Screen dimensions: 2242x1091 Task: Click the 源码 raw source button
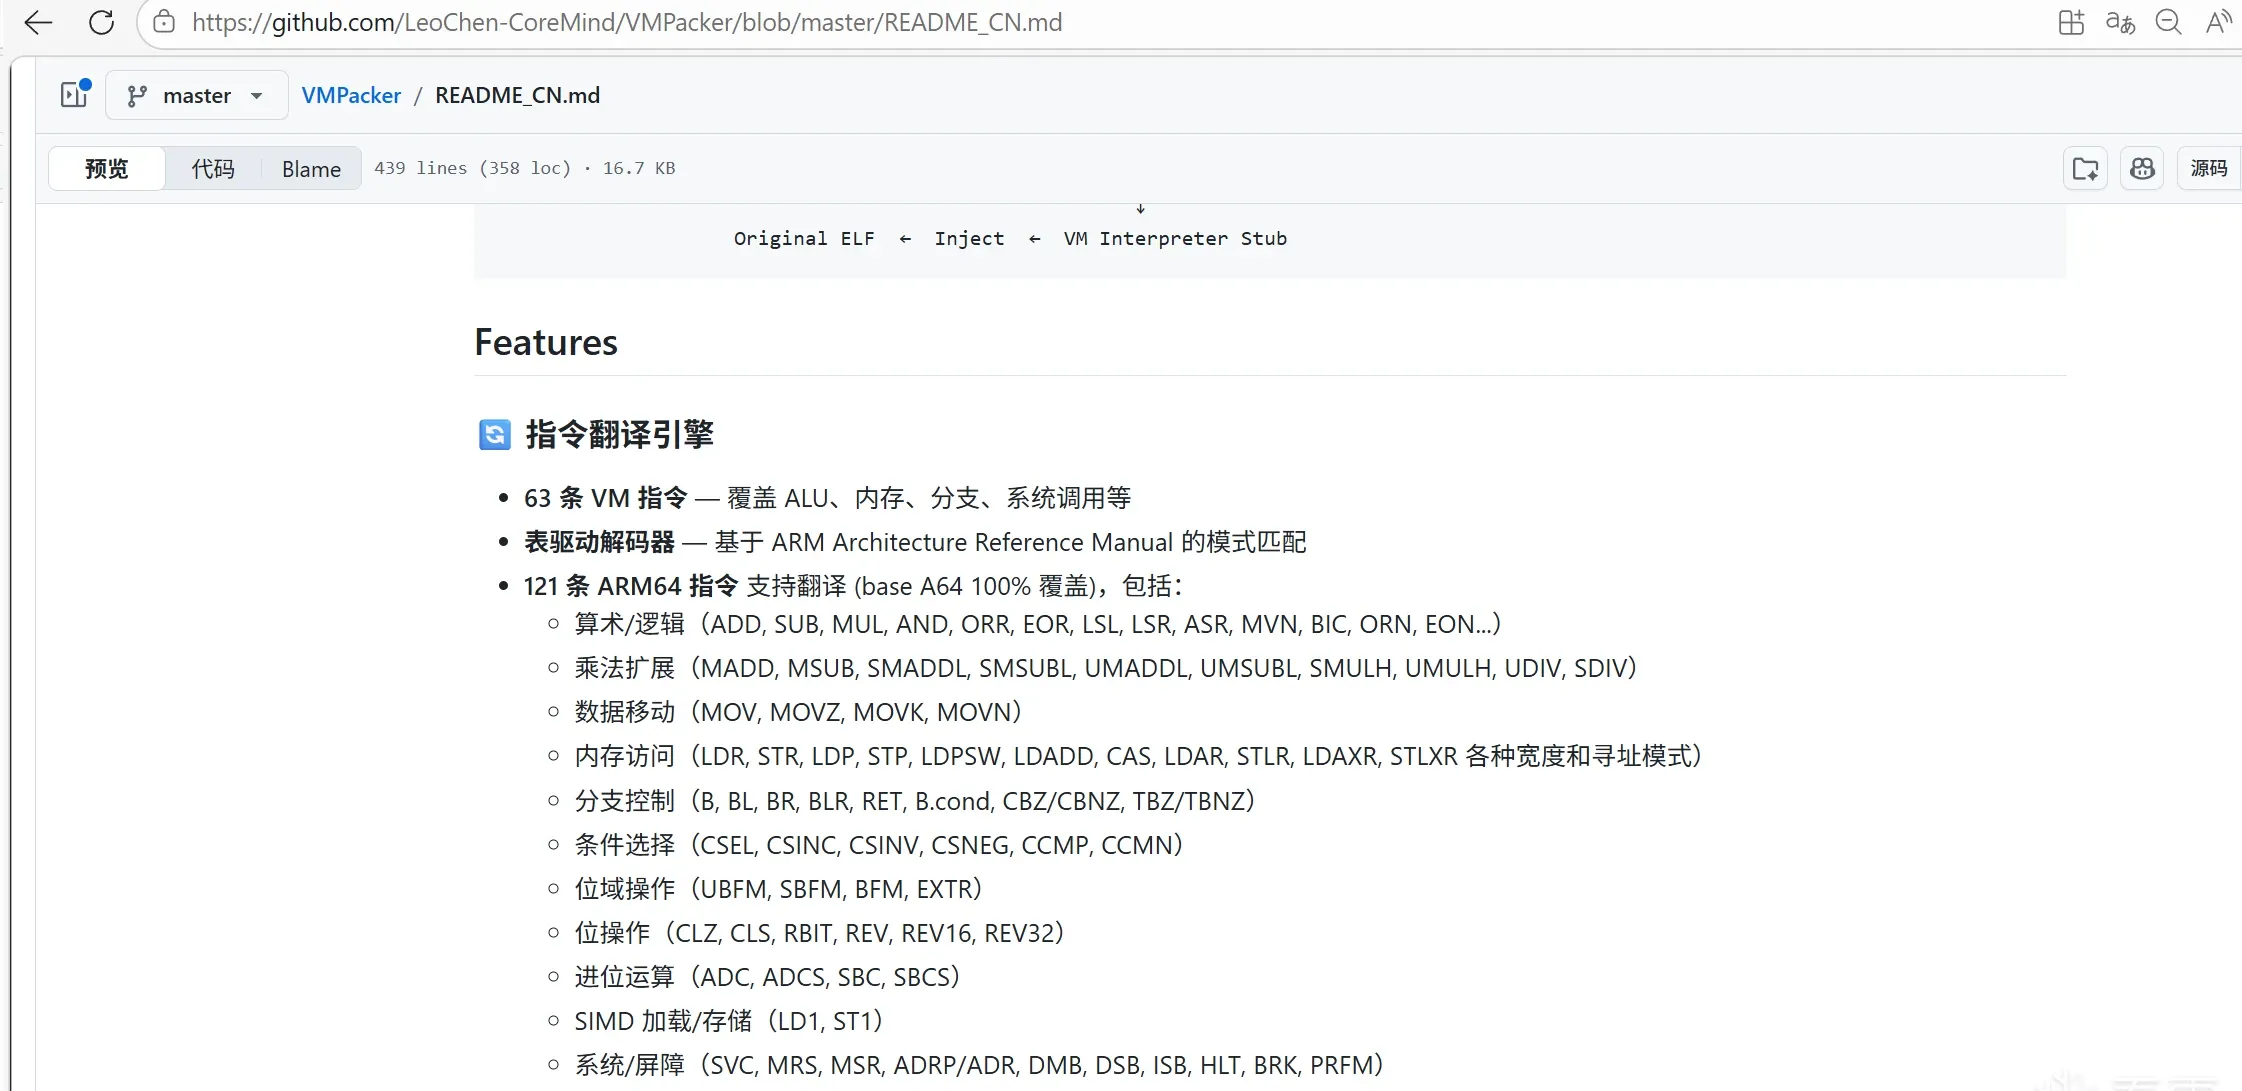coord(2209,168)
